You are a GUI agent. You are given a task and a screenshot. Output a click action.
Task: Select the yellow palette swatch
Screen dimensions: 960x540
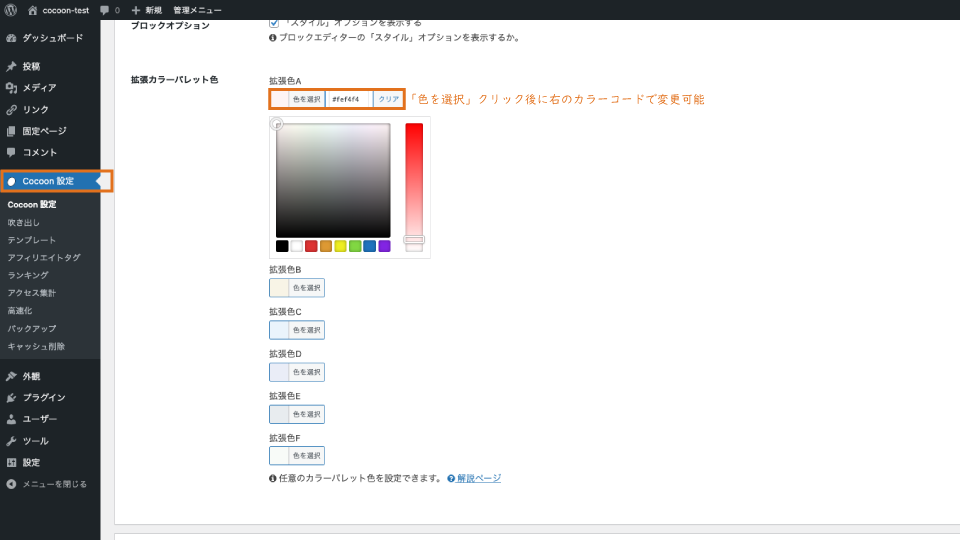(x=340, y=246)
